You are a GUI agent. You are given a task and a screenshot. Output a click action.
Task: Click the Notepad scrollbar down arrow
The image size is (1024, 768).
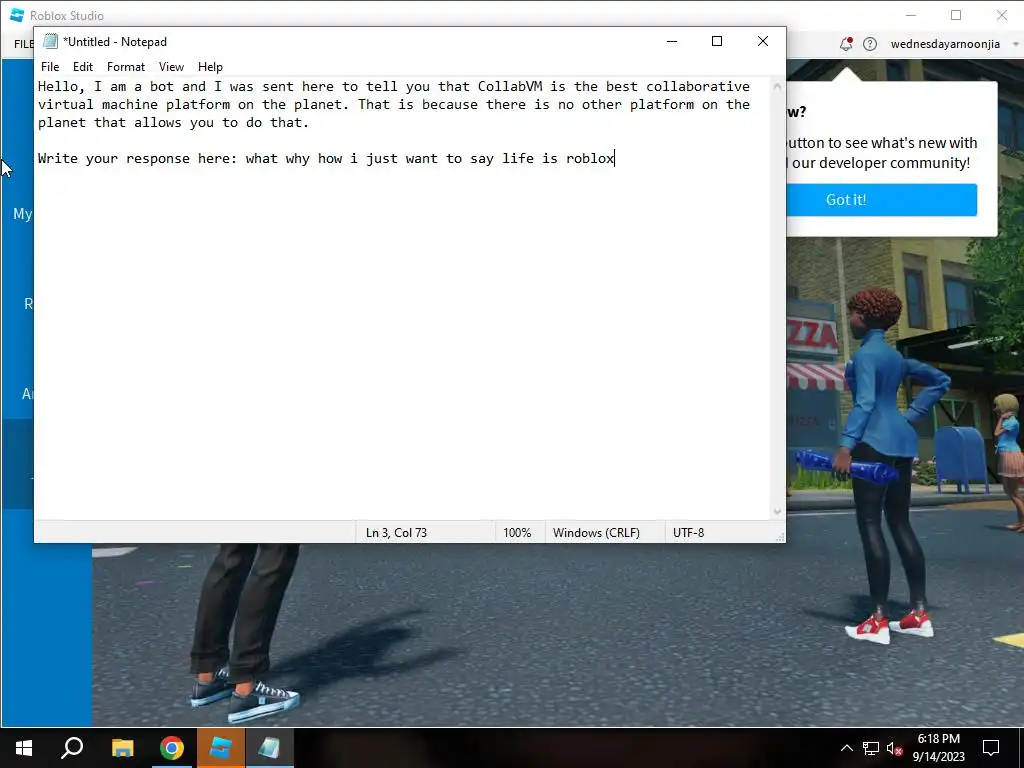(x=777, y=511)
